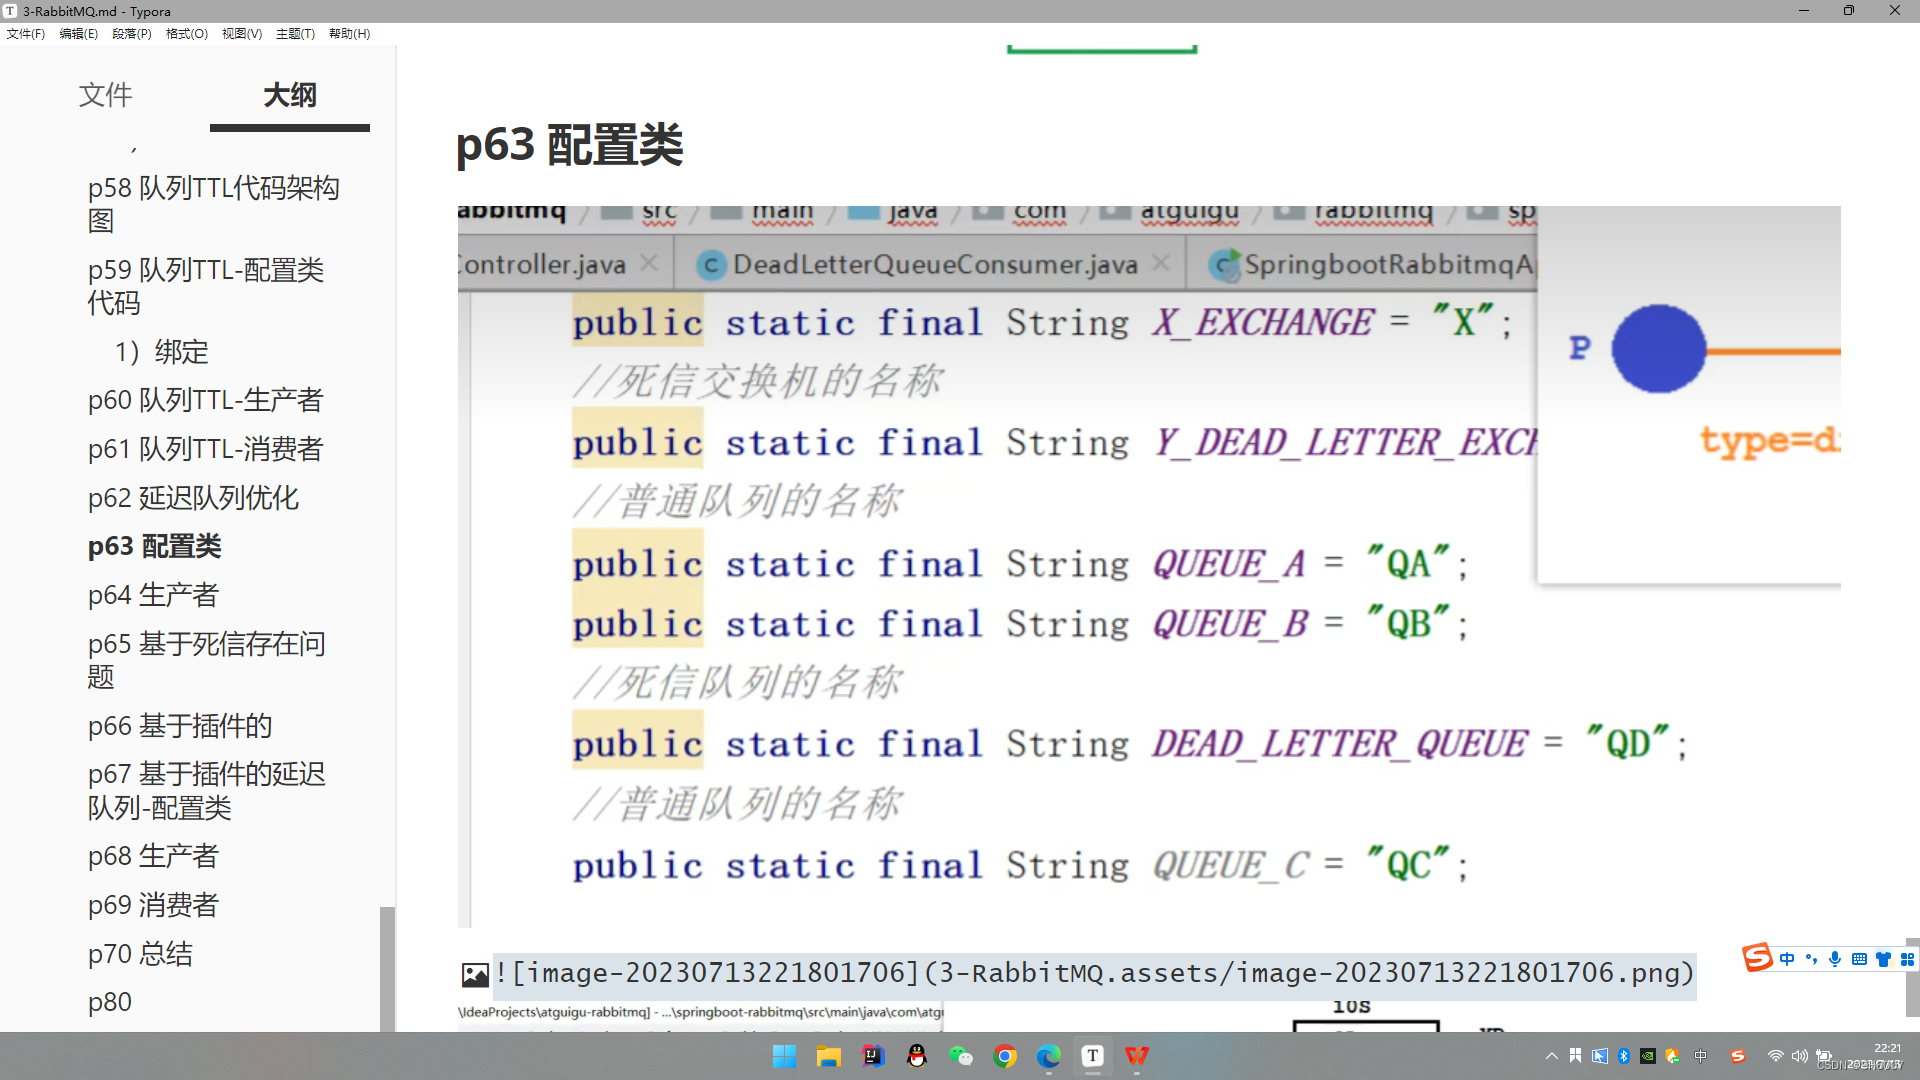Open the input indicator 中 in tray

[x=1700, y=1057]
